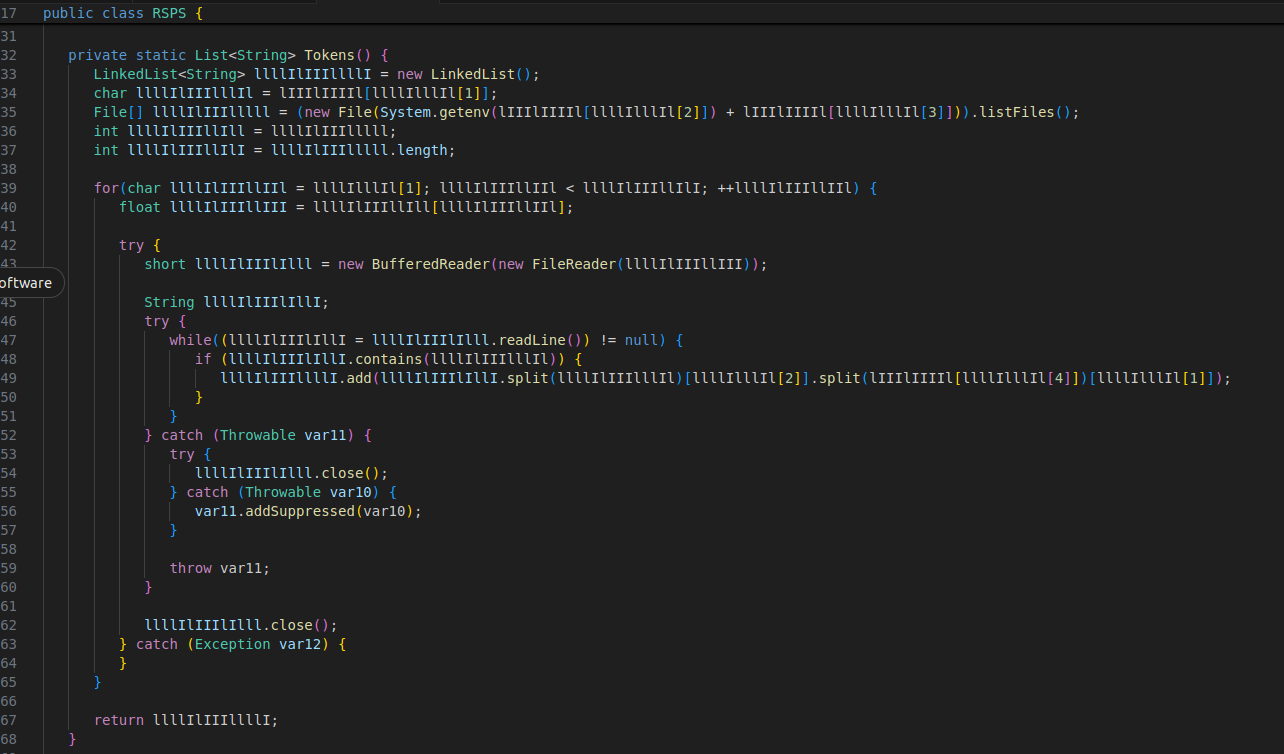Place cursor on Tokens() method name

(x=338, y=55)
